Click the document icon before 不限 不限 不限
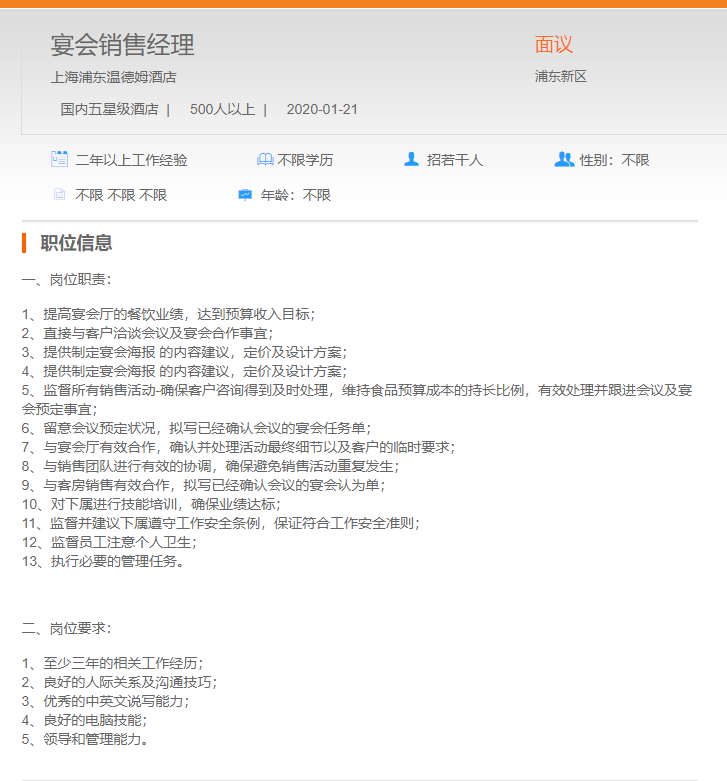Image resolution: width=727 pixels, height=781 pixels. click(59, 195)
